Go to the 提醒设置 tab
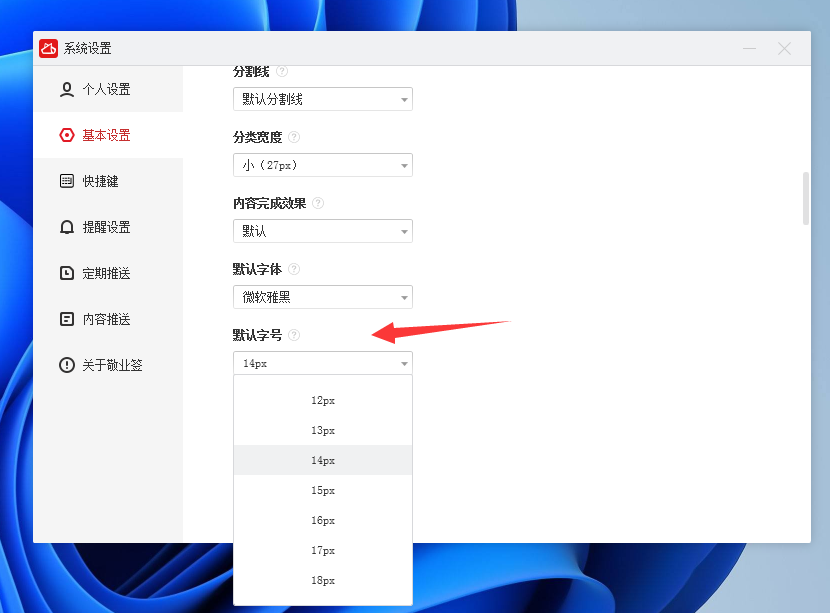 tap(108, 227)
